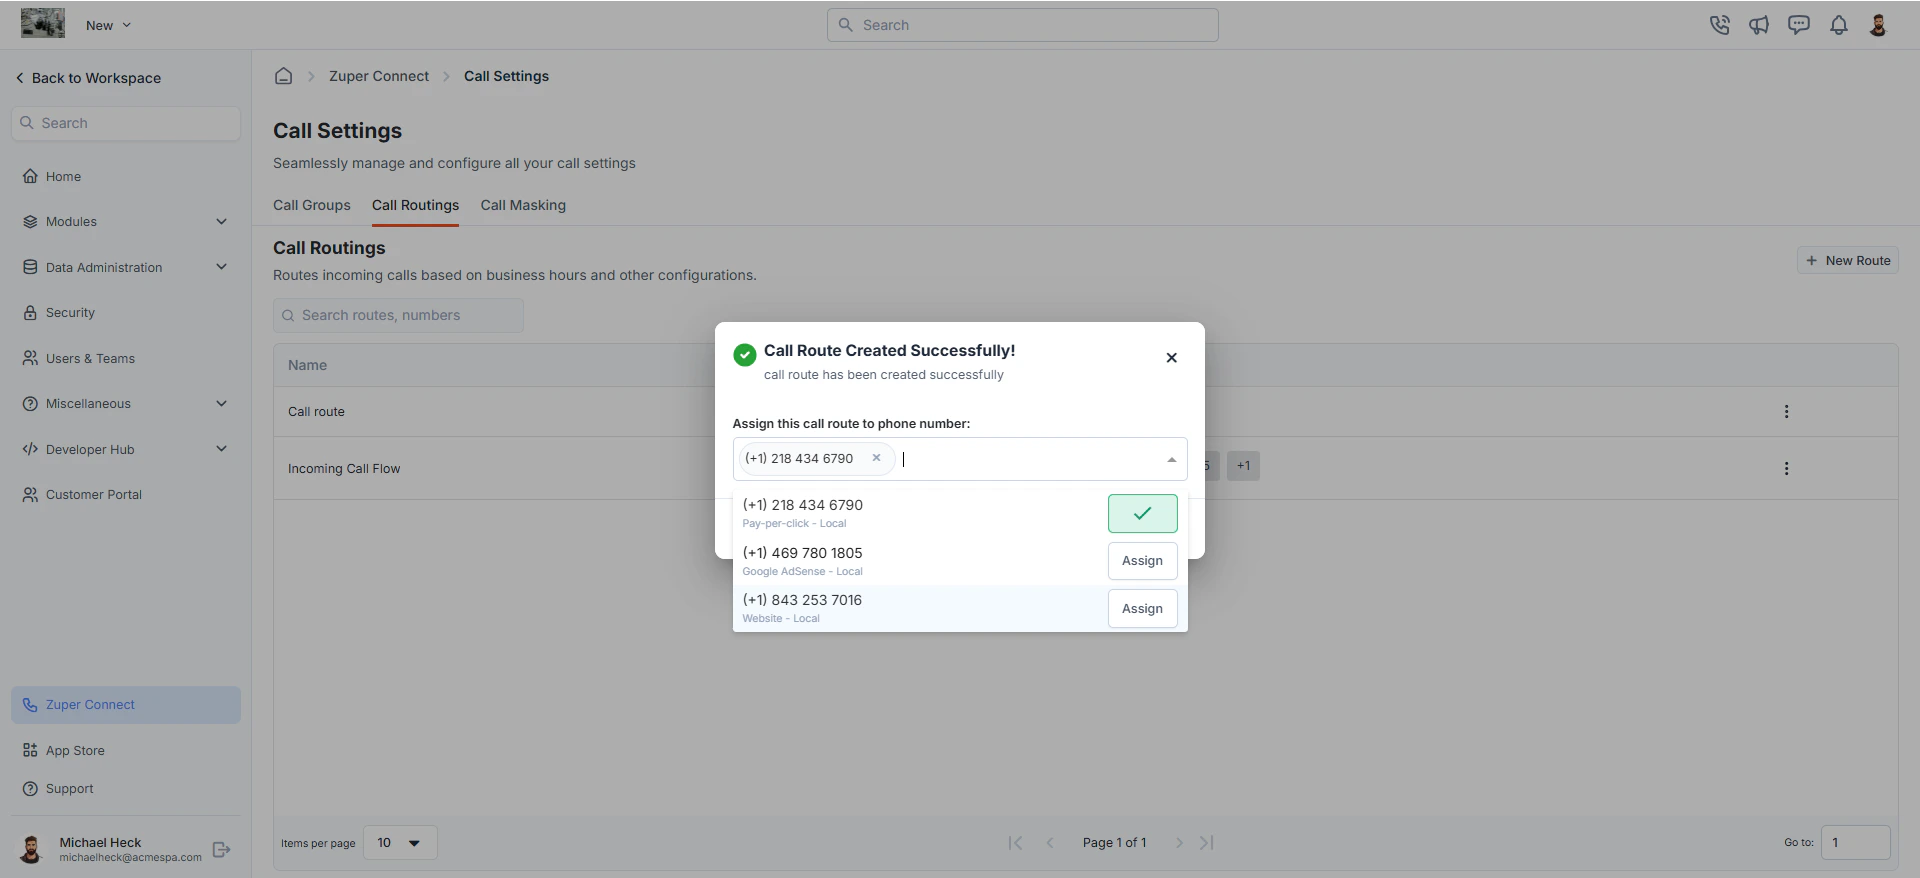Switch to Call Groups tab
1920x878 pixels.
click(x=312, y=205)
